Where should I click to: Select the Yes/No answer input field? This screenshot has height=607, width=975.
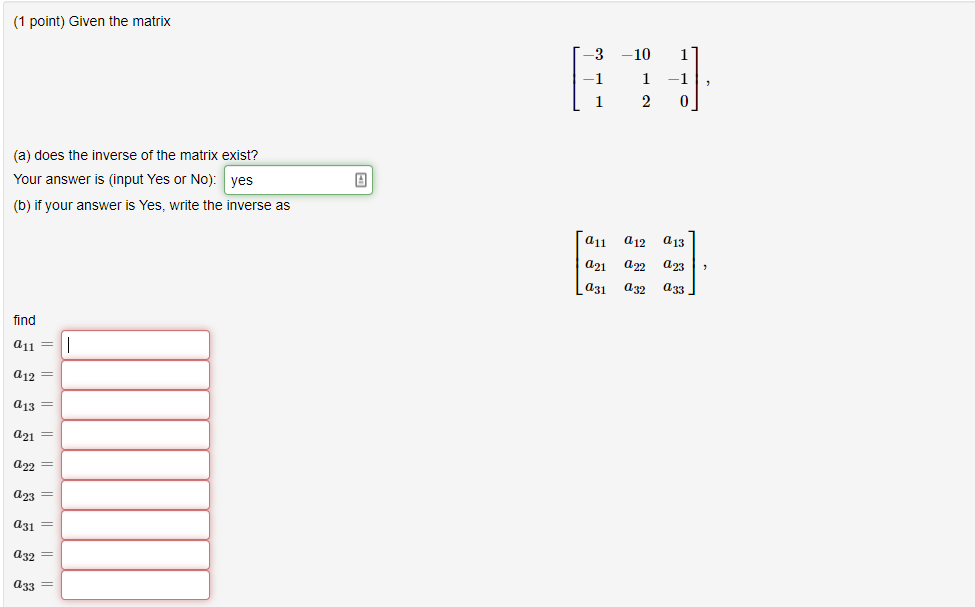click(x=290, y=180)
